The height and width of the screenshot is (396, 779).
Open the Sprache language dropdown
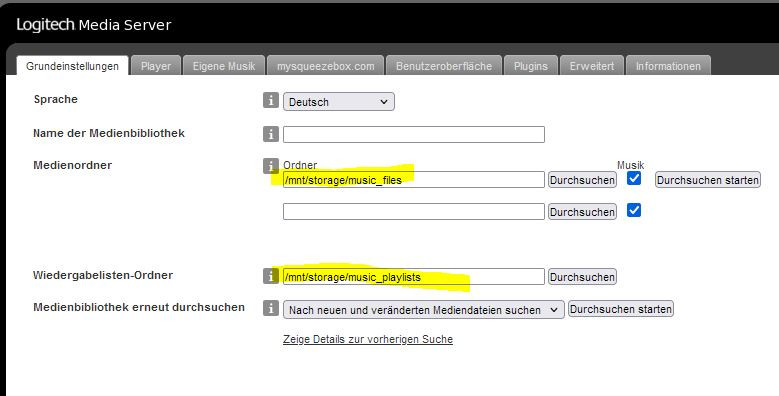[x=339, y=101]
